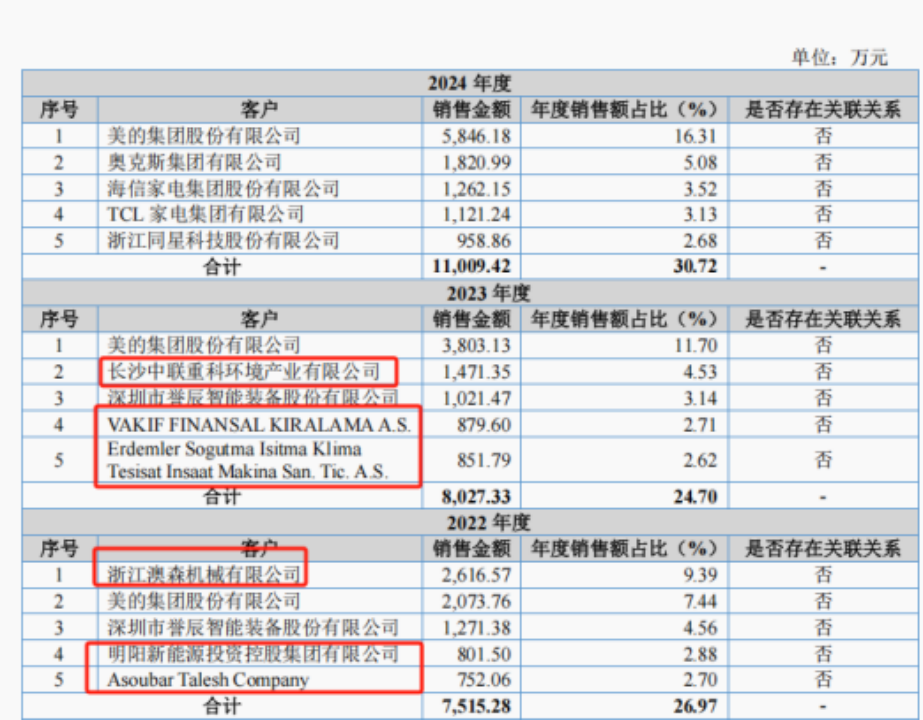
Task: Click the 2022 total 7,515.28
Action: tap(476, 706)
